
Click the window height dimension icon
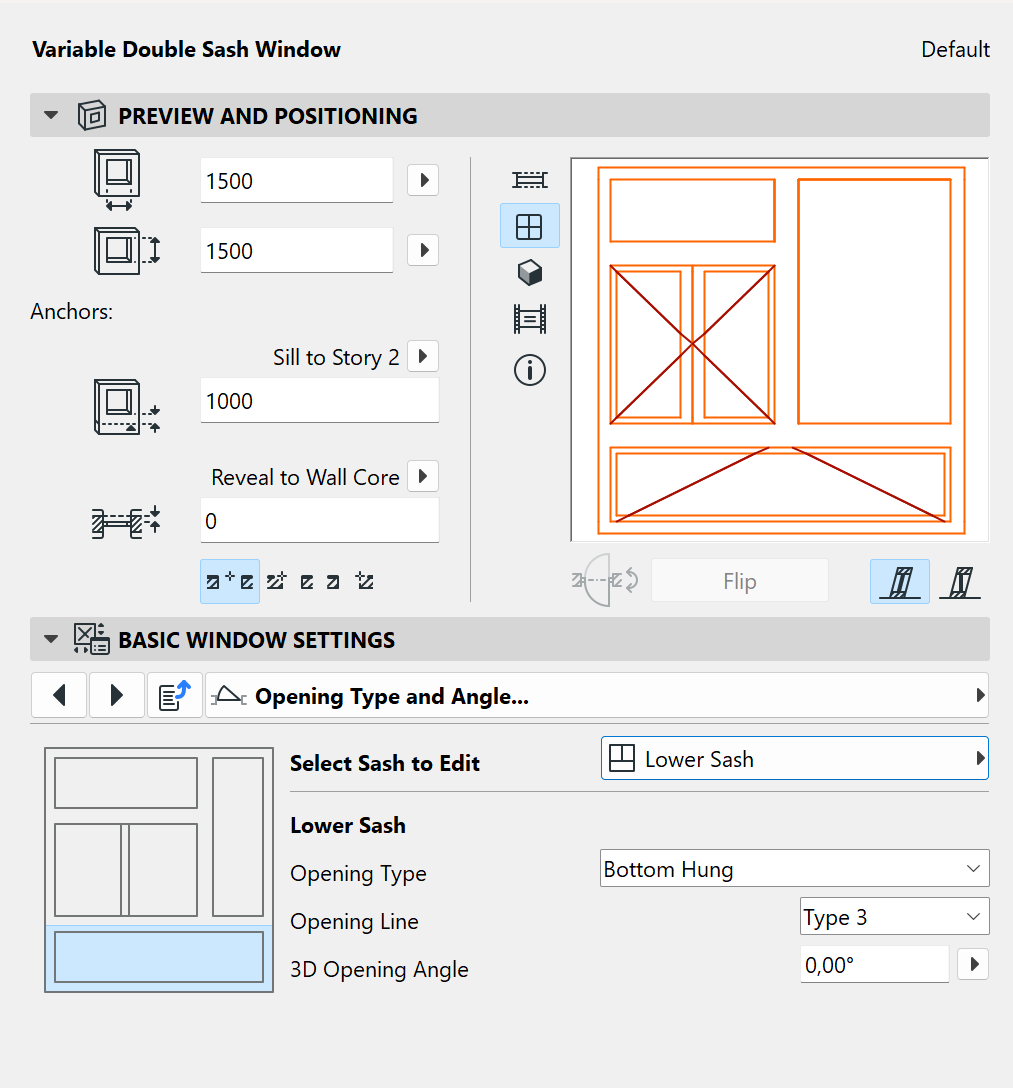click(x=127, y=250)
